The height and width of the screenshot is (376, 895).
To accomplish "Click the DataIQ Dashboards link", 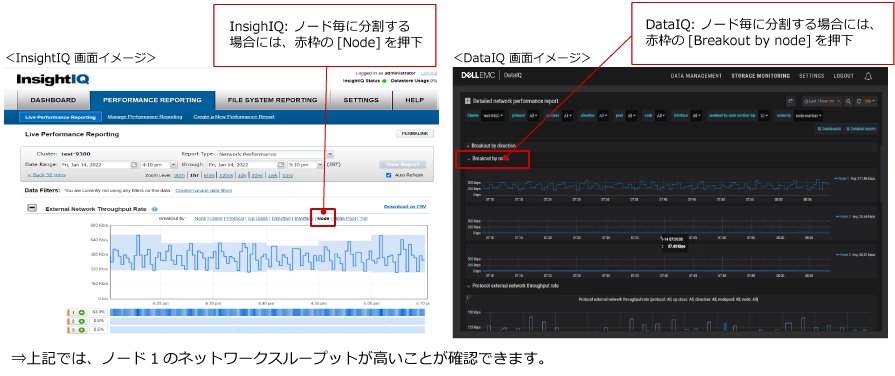I will click(829, 129).
